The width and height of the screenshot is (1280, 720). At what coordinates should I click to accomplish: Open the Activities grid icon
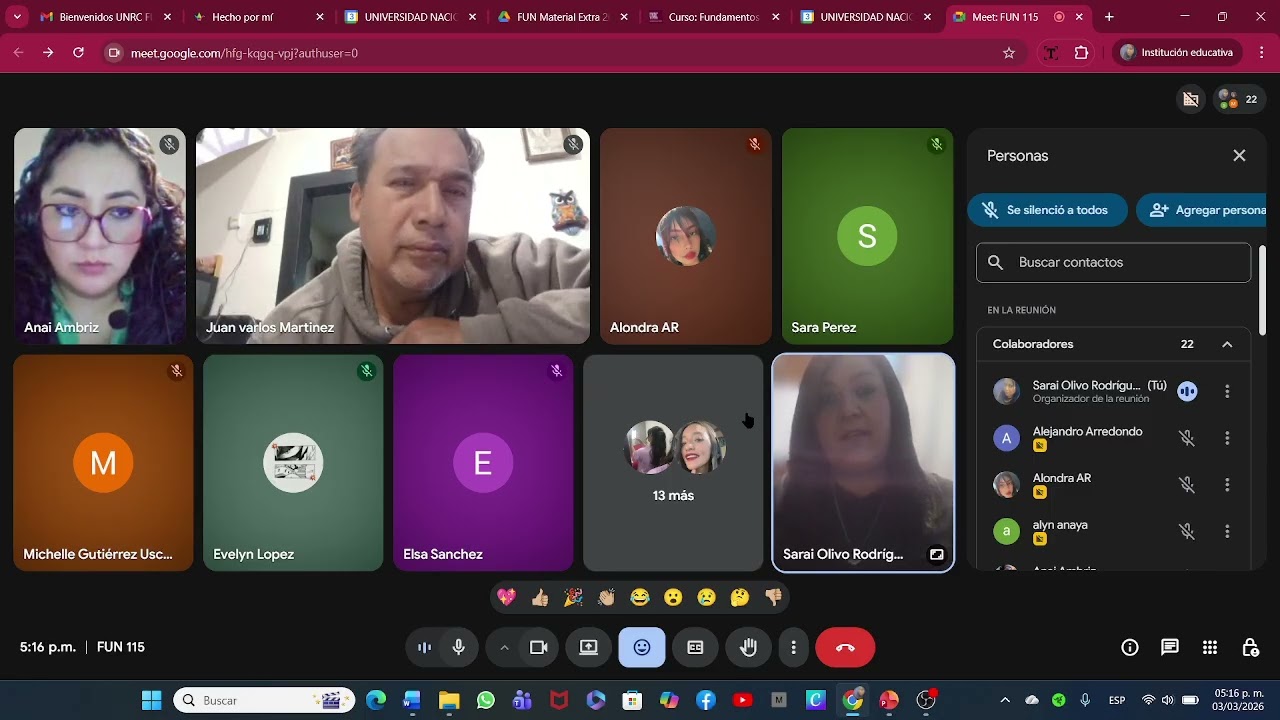click(1210, 647)
